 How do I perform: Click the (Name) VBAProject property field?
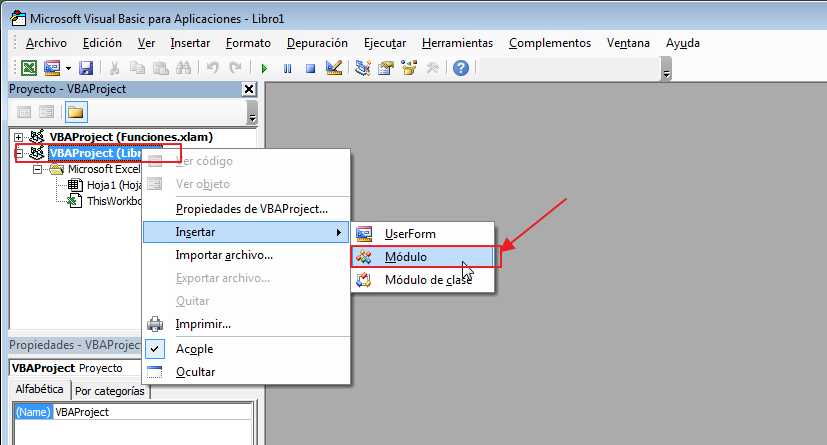click(x=150, y=412)
